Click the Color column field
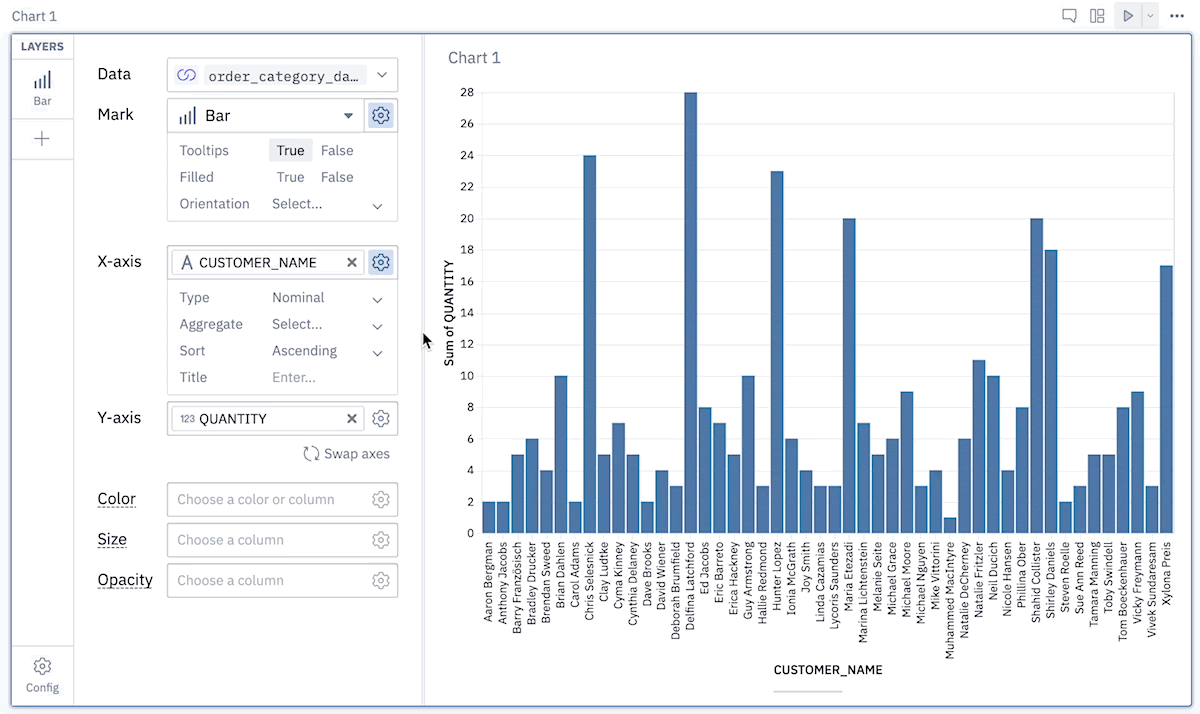Image resolution: width=1200 pixels, height=714 pixels. point(283,499)
